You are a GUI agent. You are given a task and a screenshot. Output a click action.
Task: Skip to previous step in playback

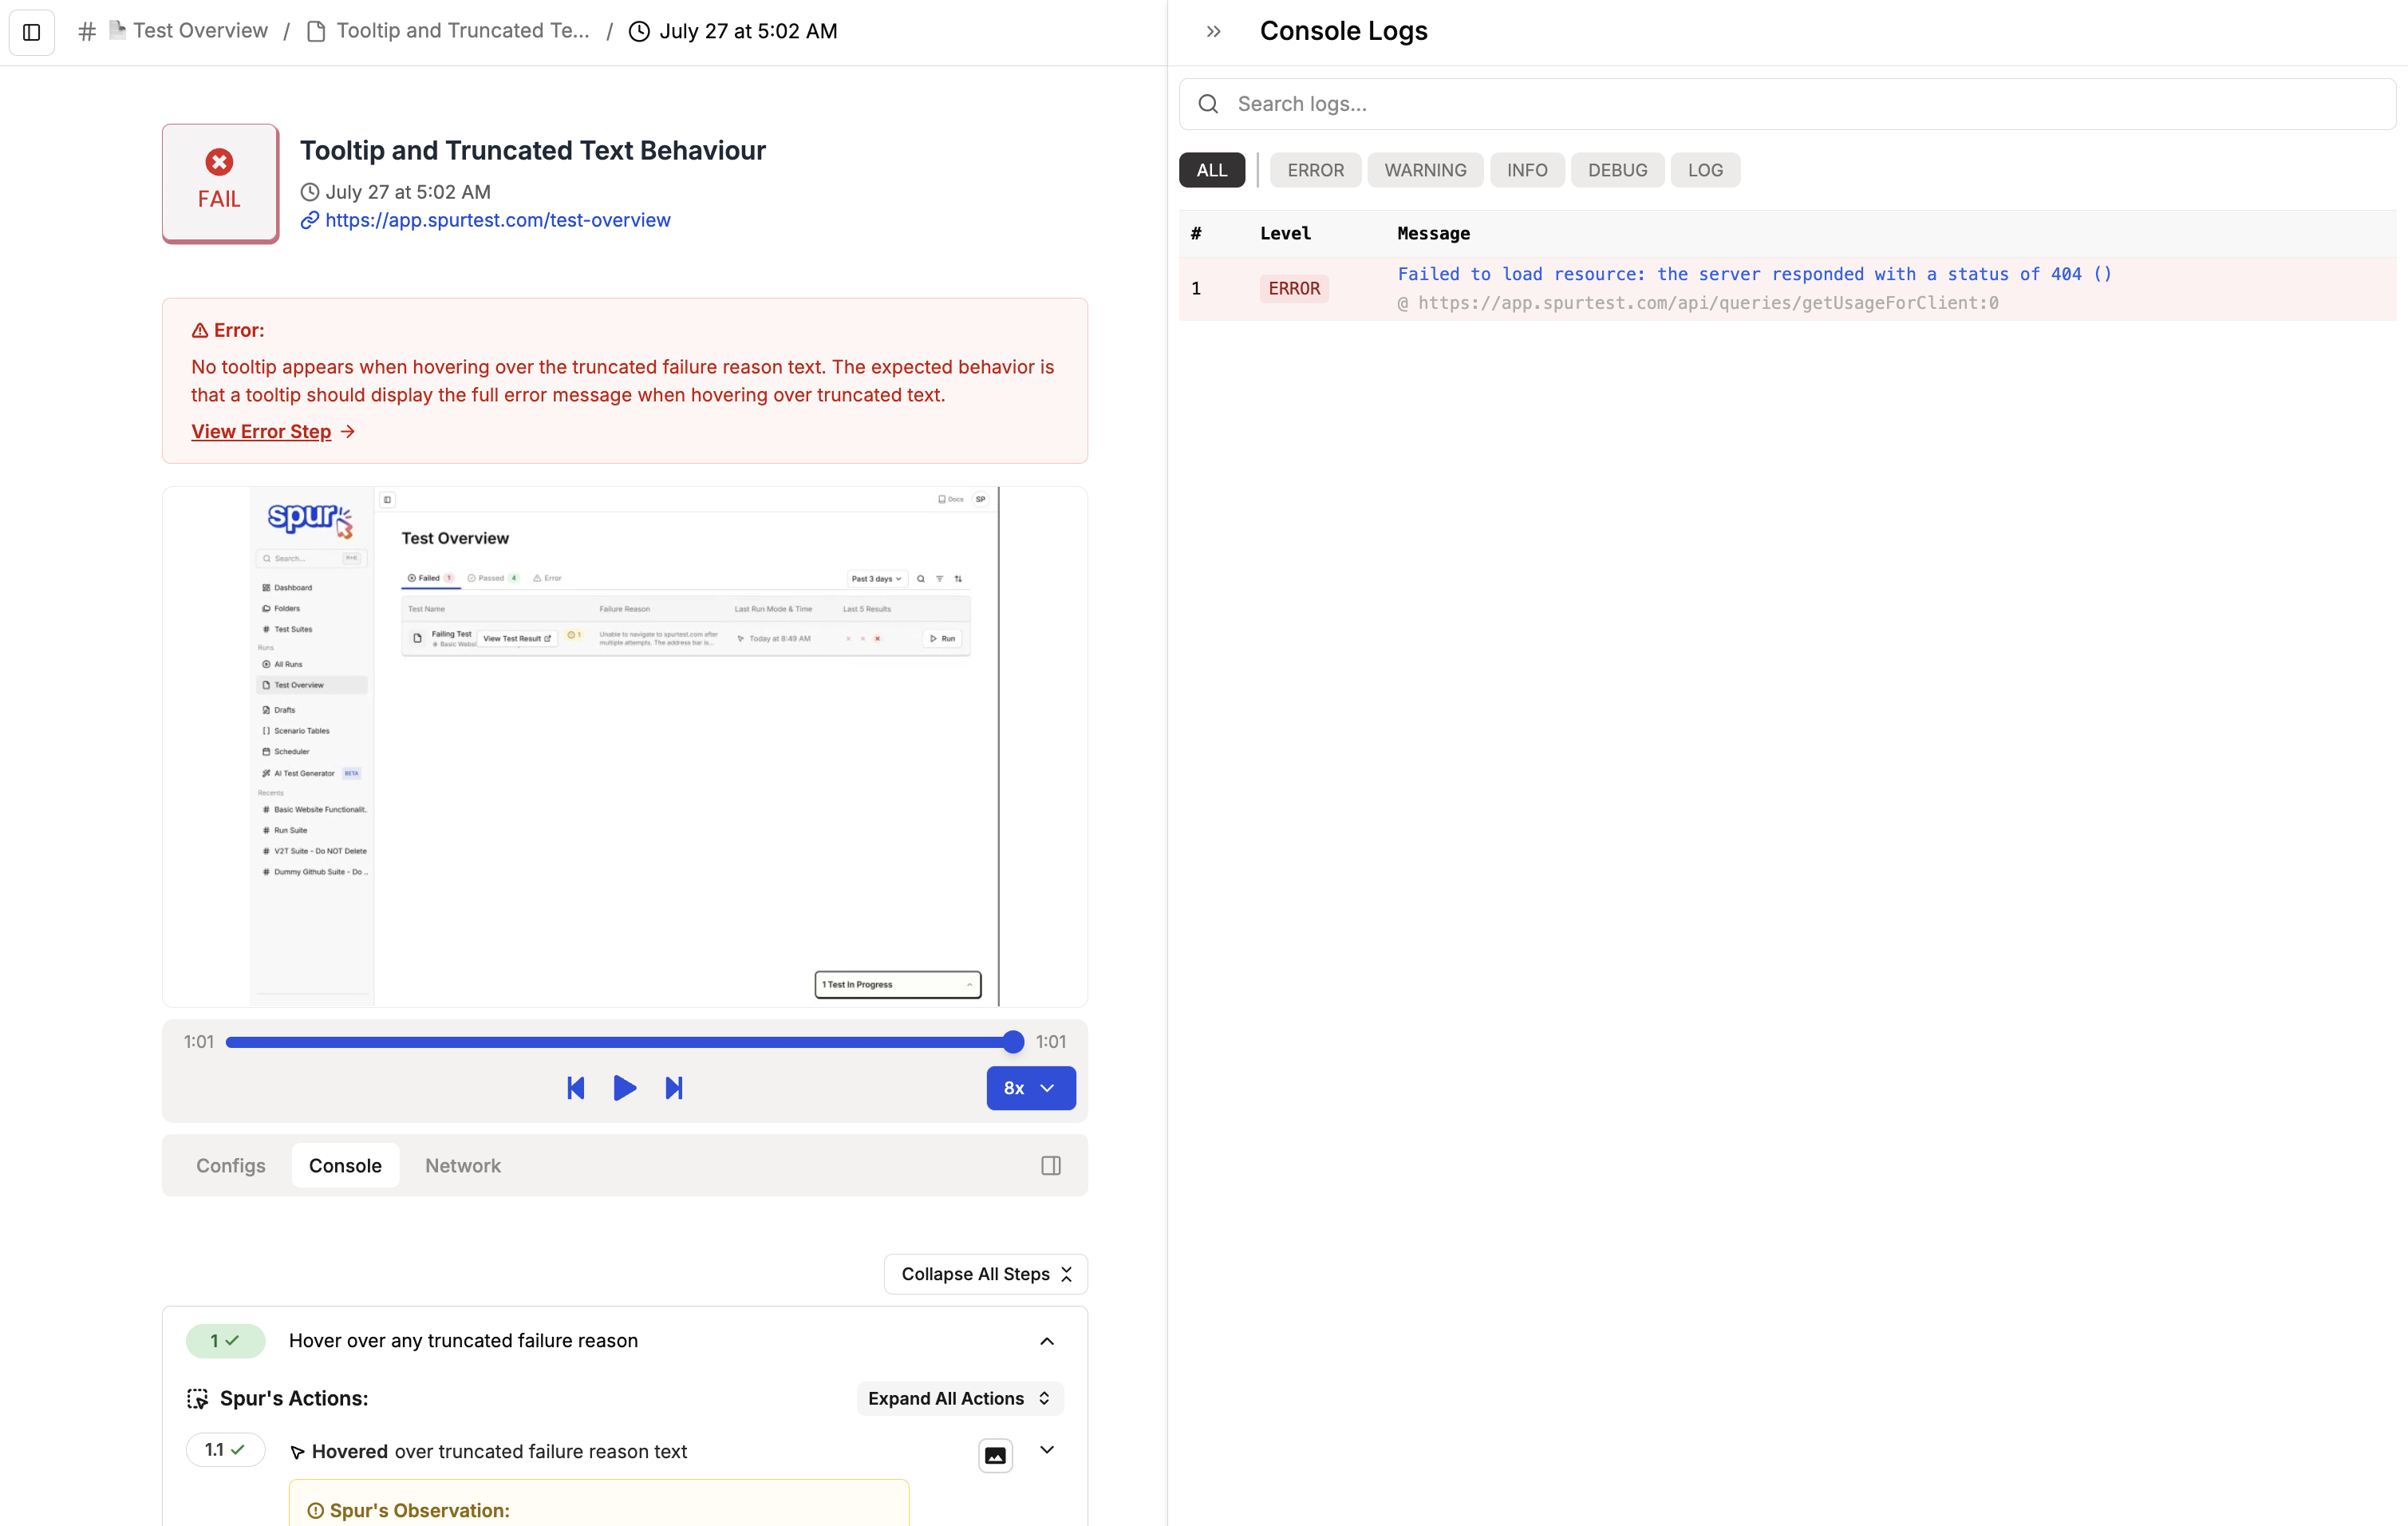[575, 1088]
